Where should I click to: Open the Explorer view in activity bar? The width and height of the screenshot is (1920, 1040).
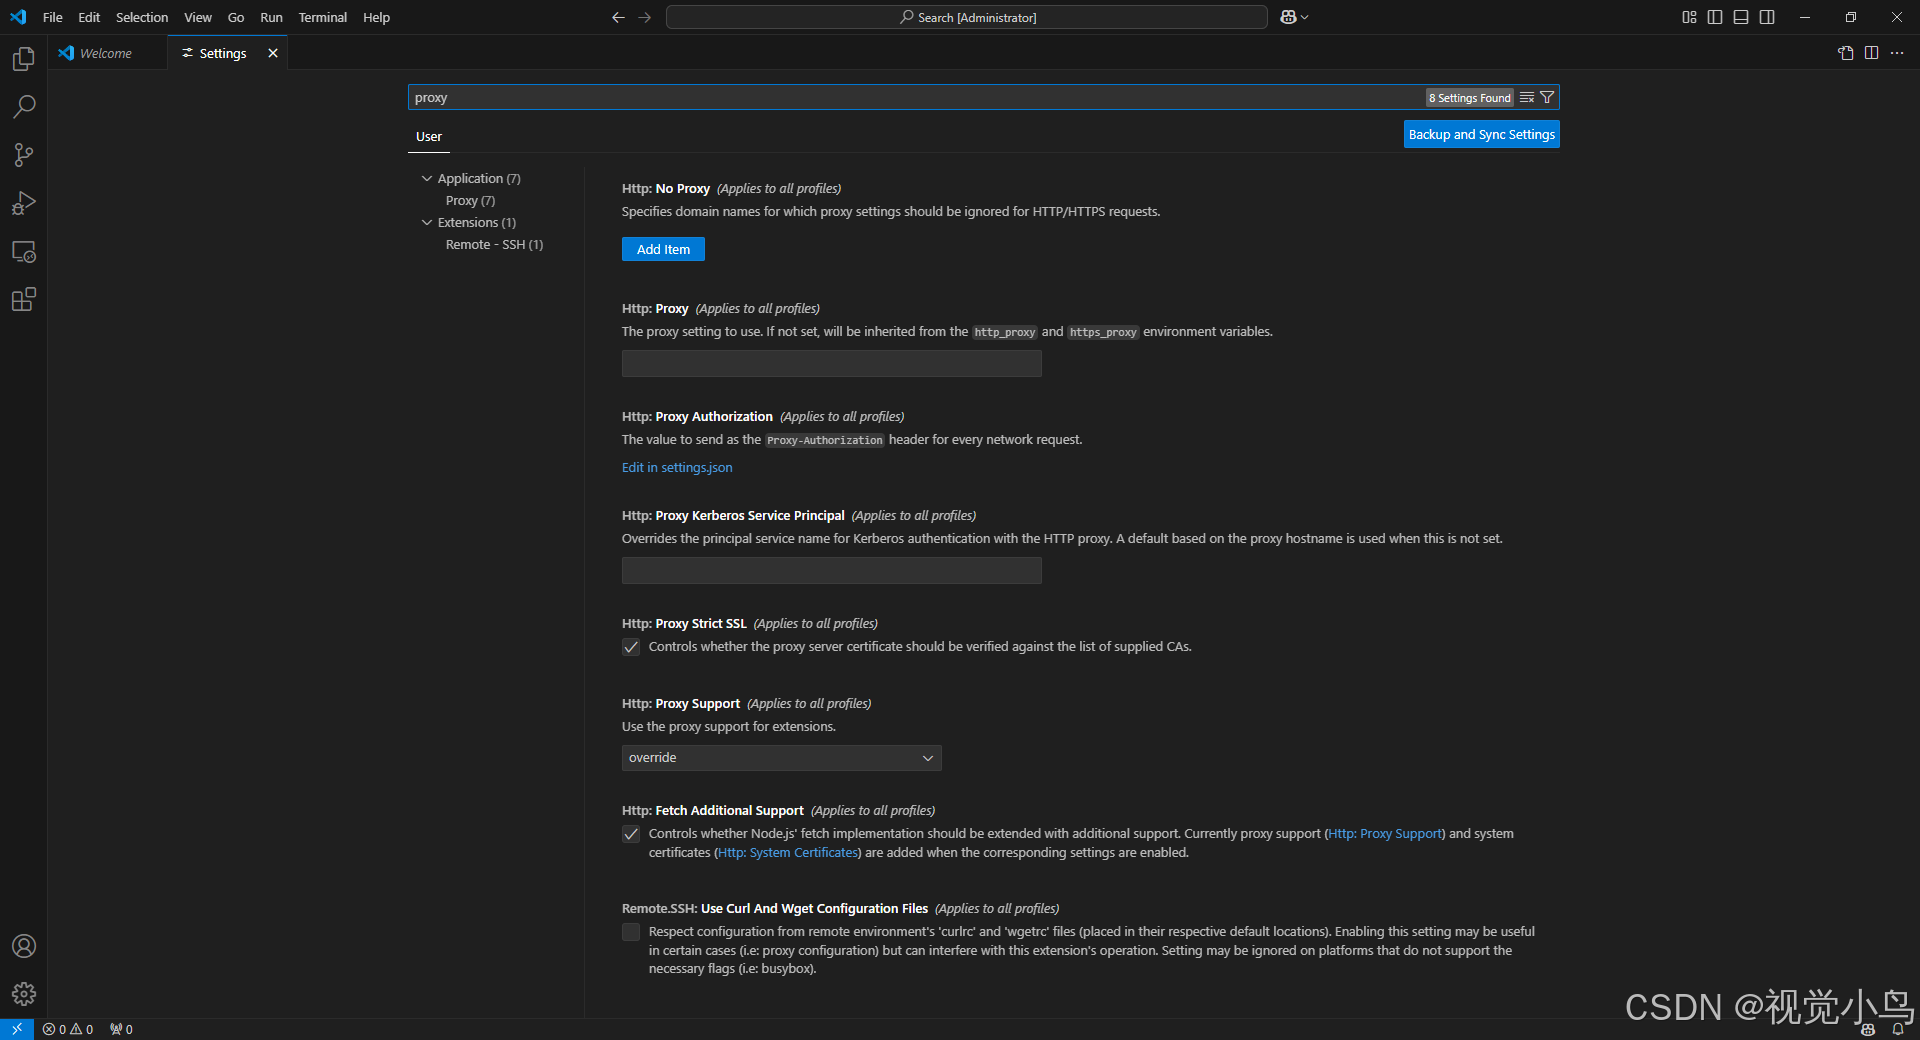24,59
